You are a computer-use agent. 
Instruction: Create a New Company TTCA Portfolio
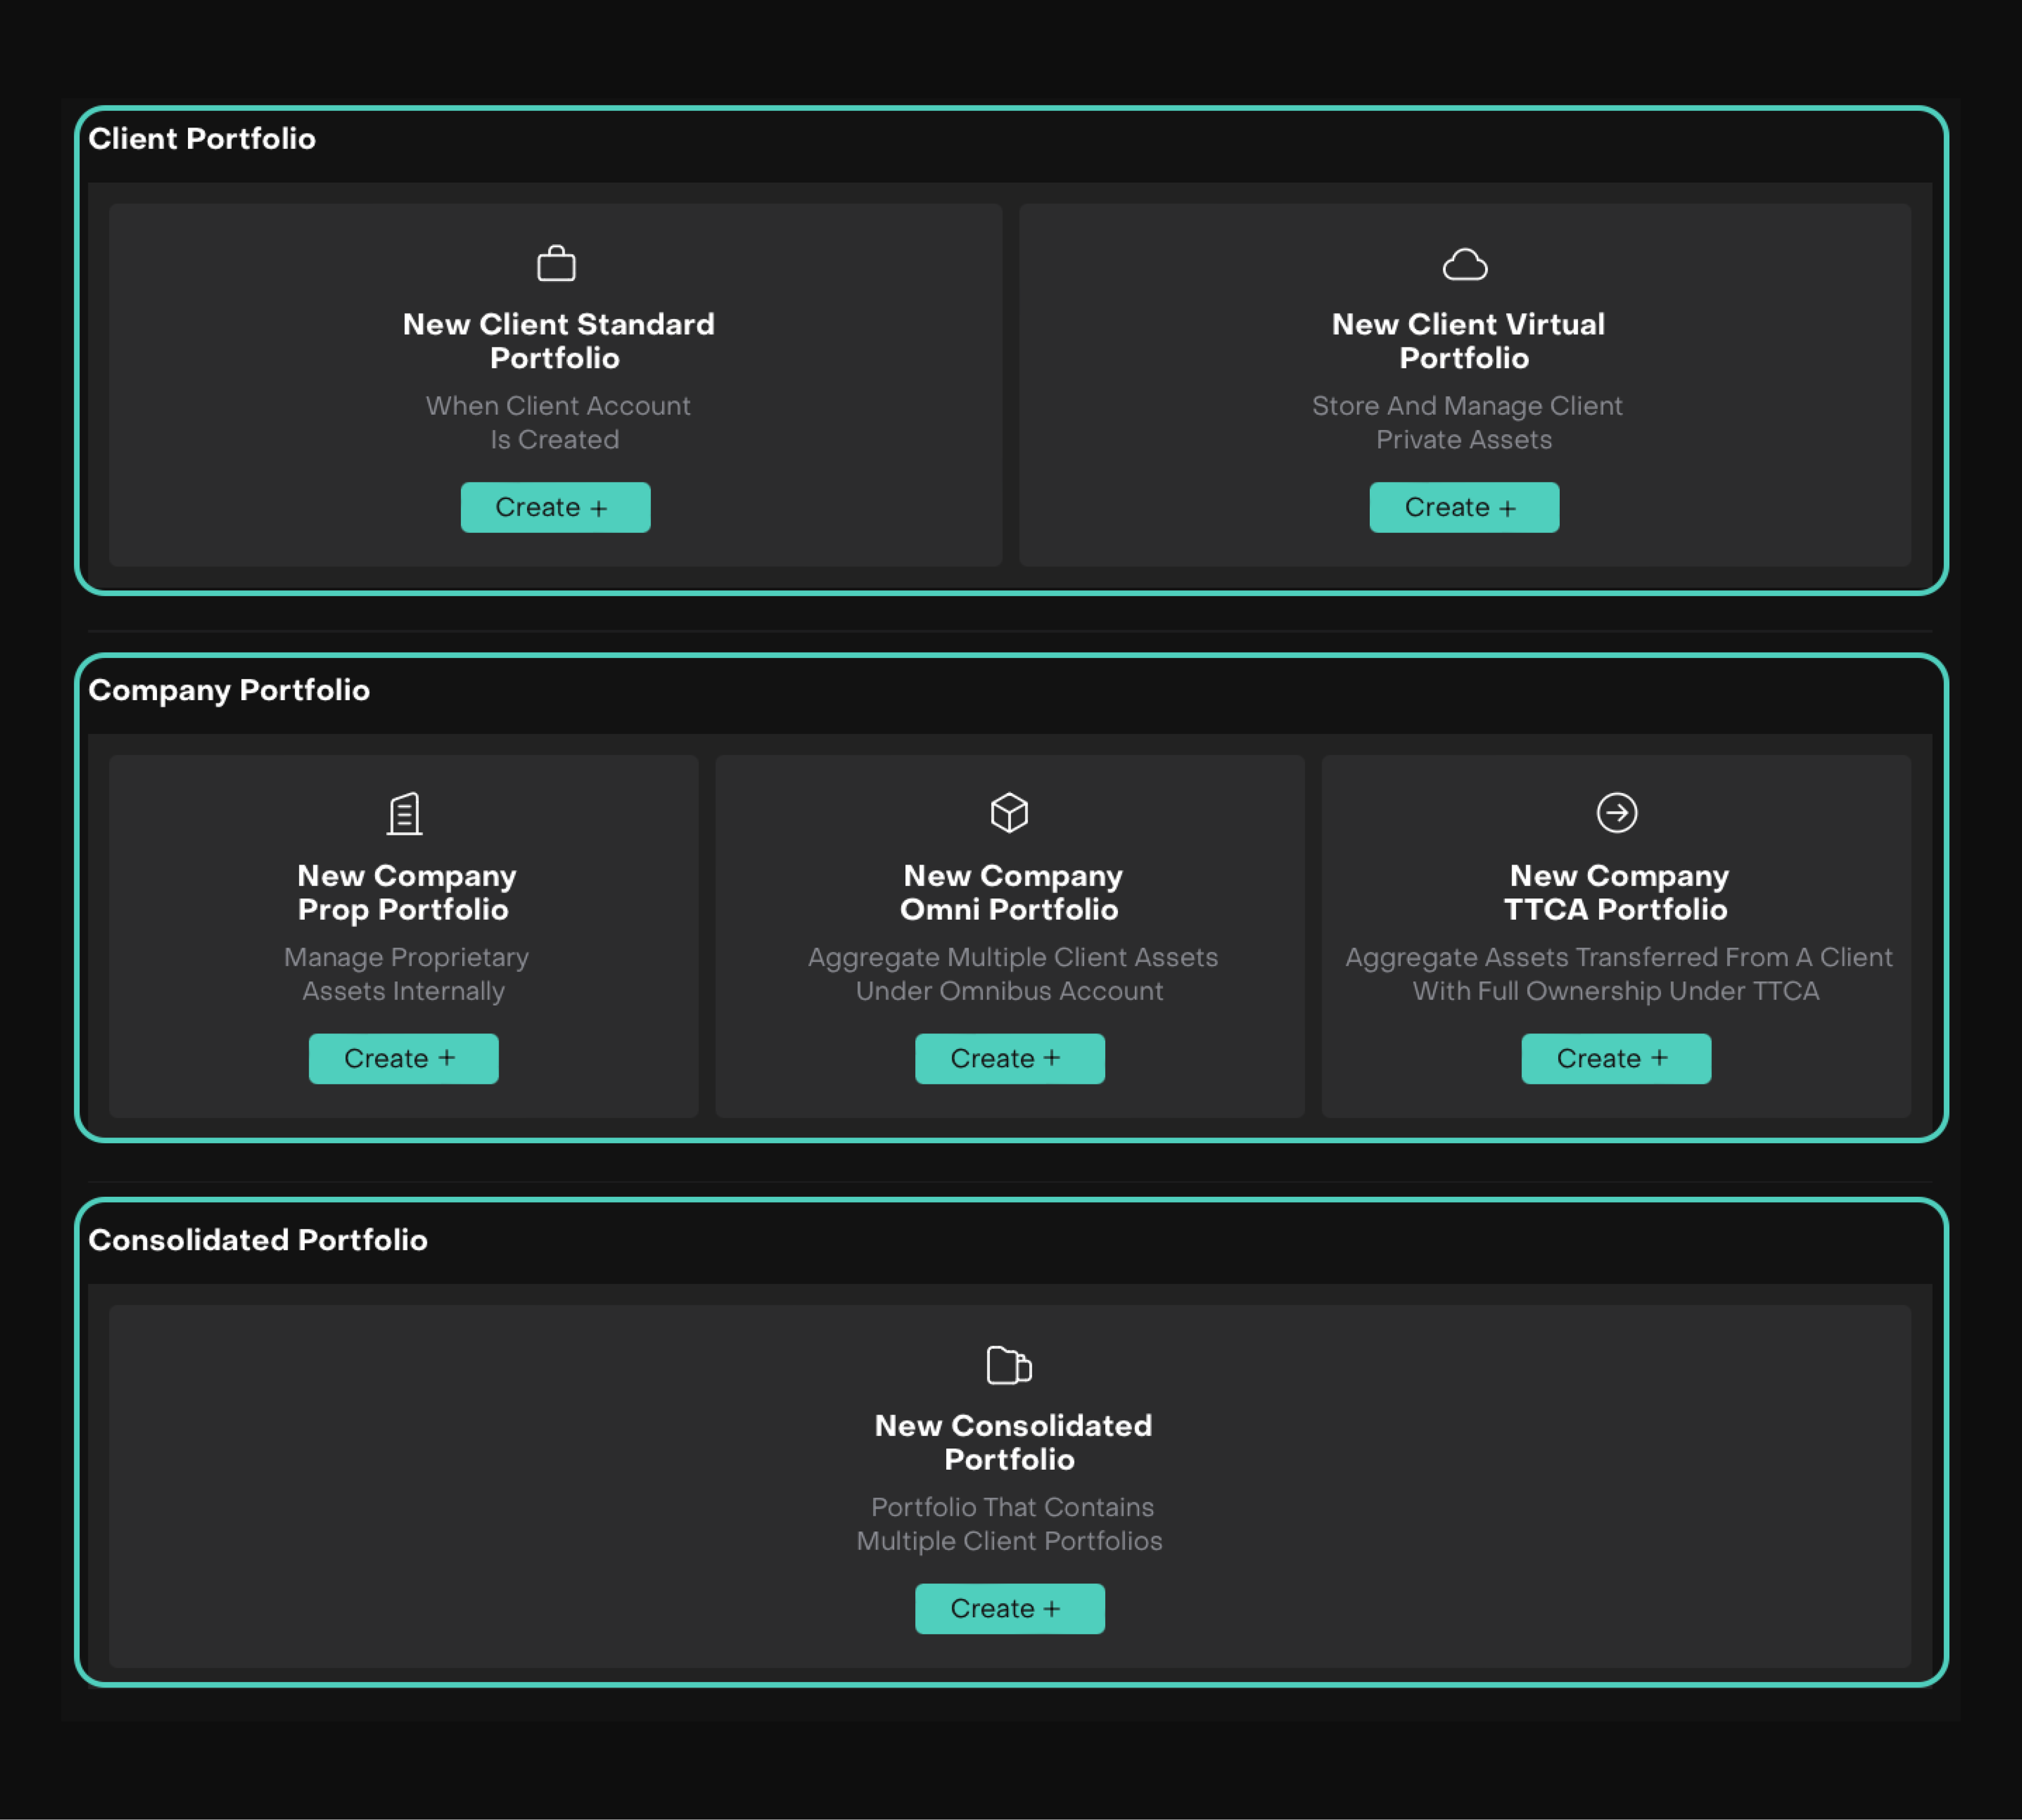coord(1615,1058)
